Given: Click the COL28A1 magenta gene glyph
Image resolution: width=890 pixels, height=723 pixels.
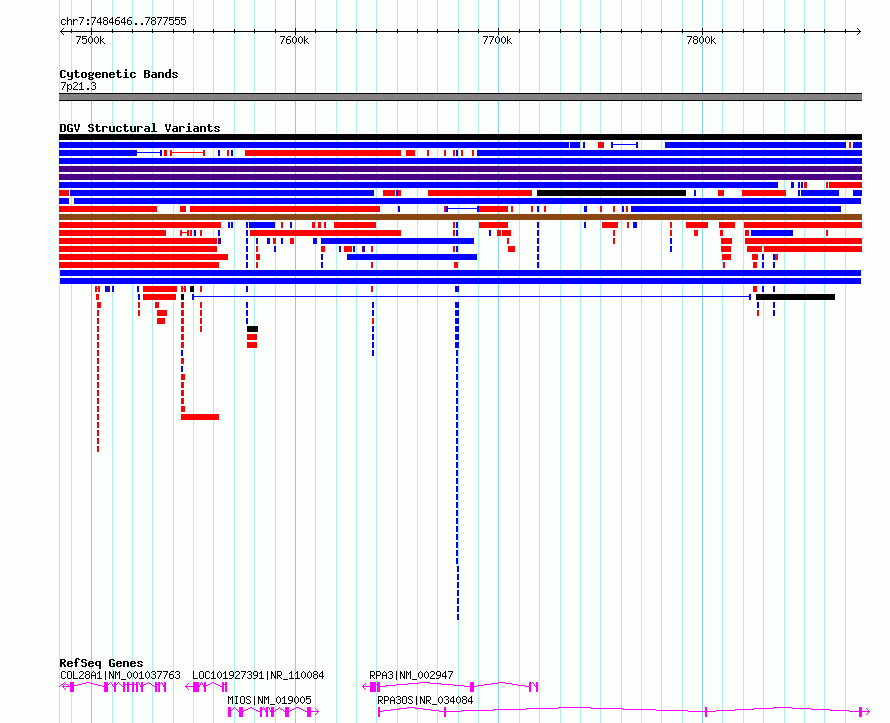Looking at the screenshot, I should (x=113, y=687).
